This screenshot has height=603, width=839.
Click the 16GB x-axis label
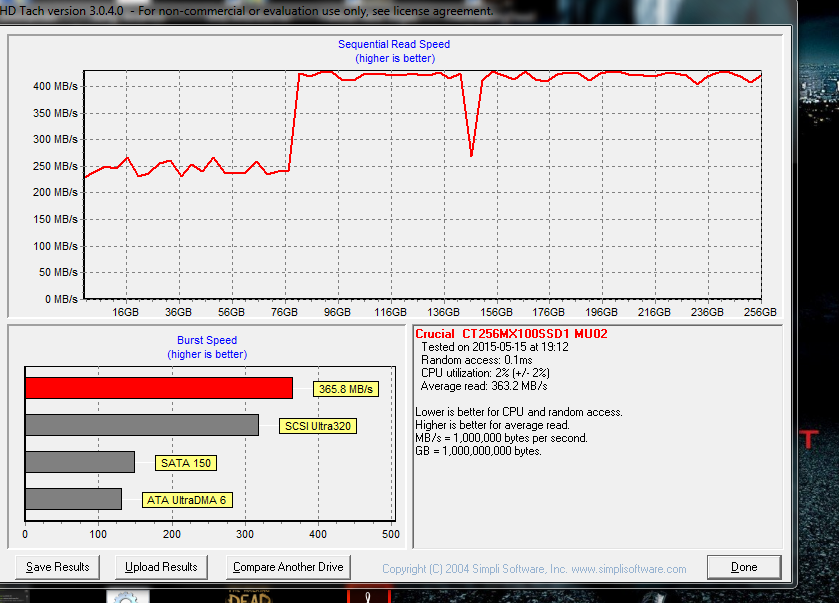pos(125,312)
